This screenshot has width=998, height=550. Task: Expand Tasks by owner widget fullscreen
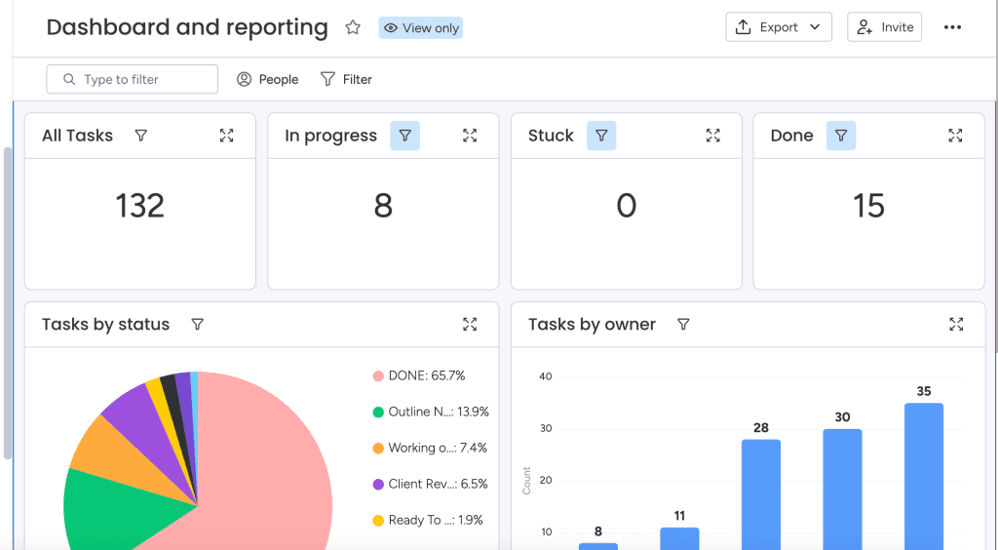coord(956,325)
